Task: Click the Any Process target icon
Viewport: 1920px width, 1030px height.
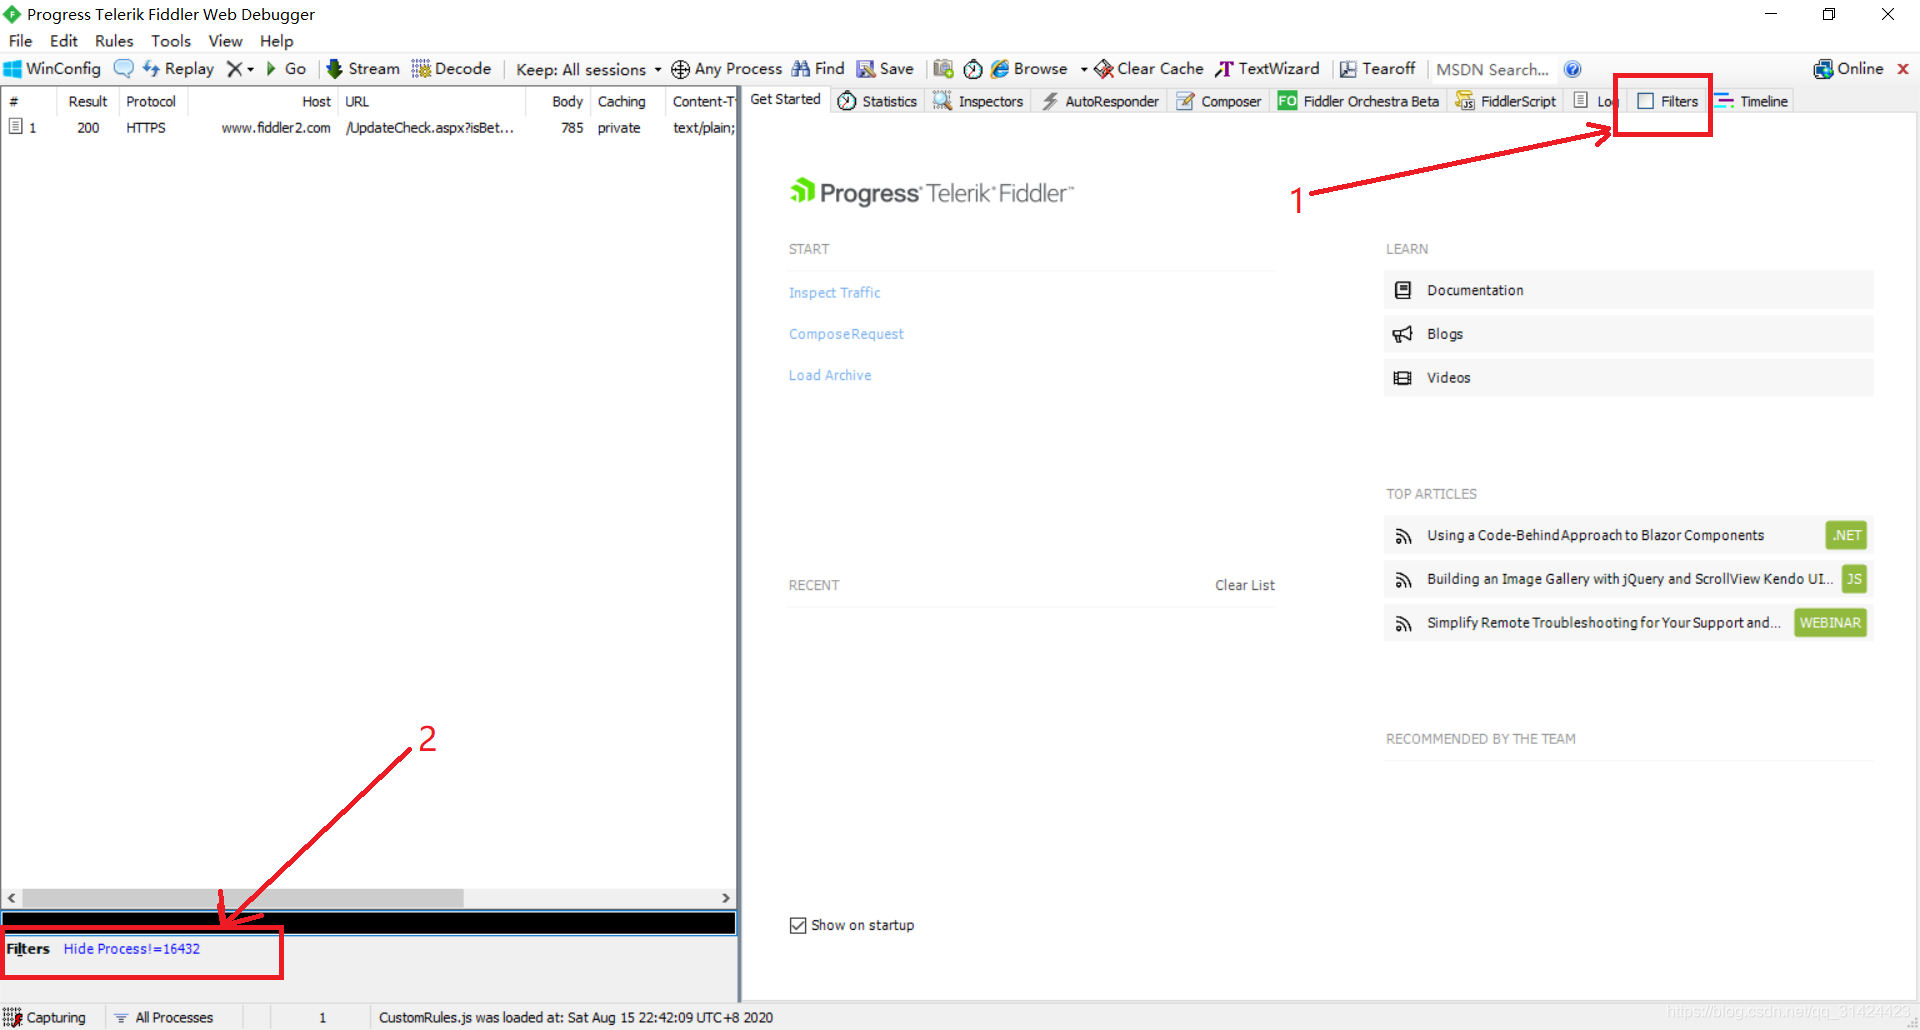Action: 680,69
